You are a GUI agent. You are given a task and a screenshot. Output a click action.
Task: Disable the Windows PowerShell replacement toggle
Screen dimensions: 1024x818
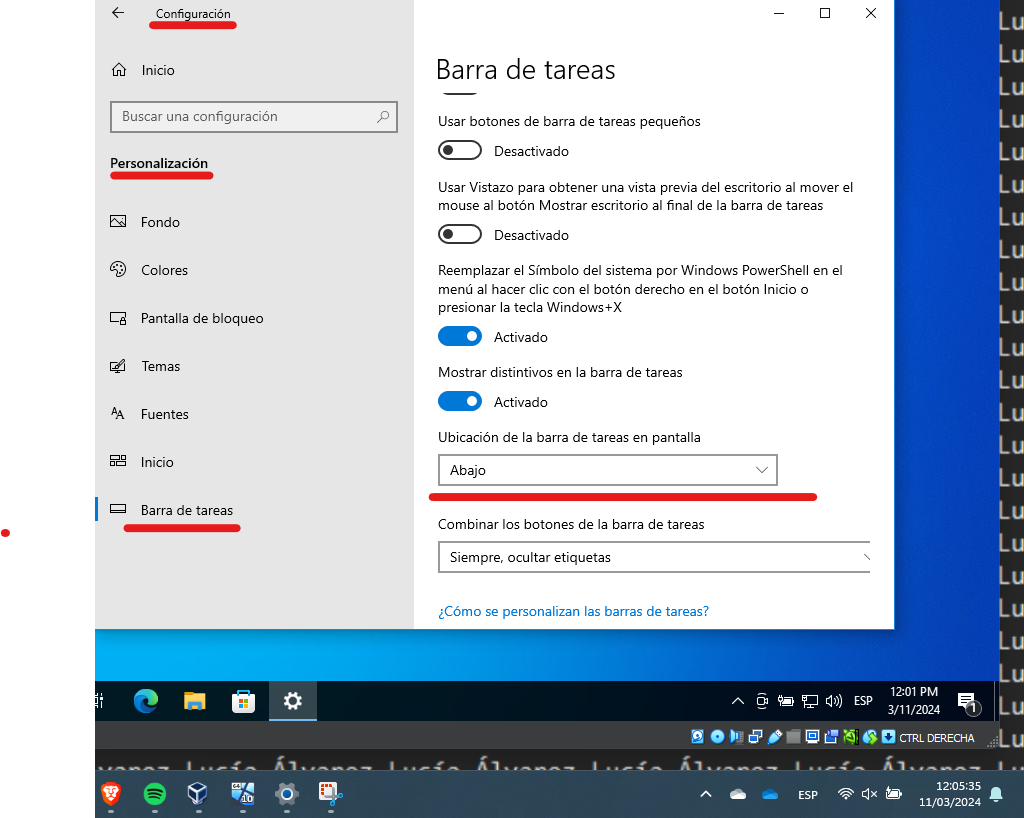point(460,336)
